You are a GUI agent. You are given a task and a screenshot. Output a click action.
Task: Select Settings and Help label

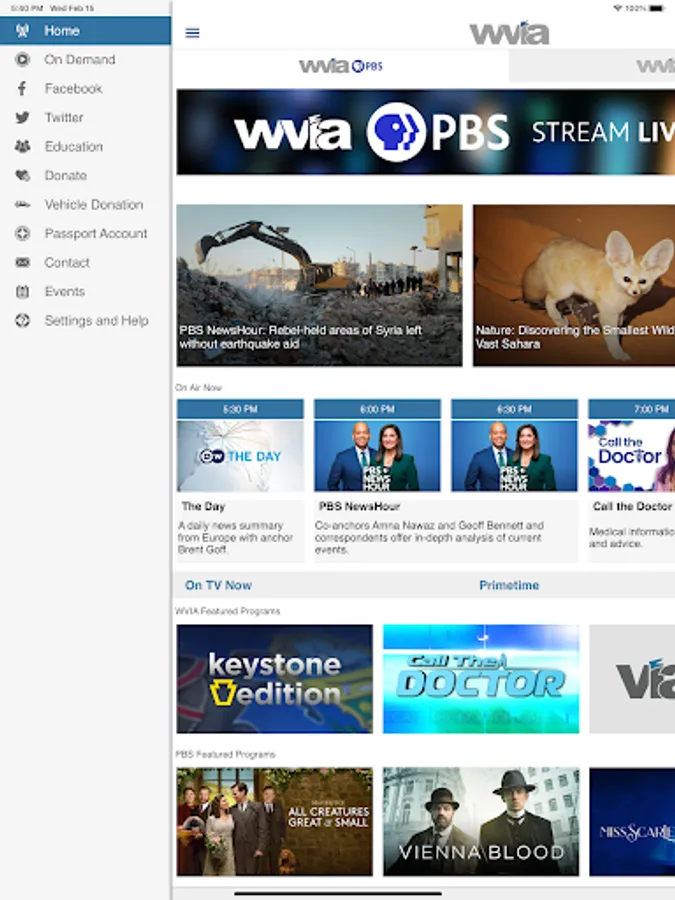click(x=96, y=320)
